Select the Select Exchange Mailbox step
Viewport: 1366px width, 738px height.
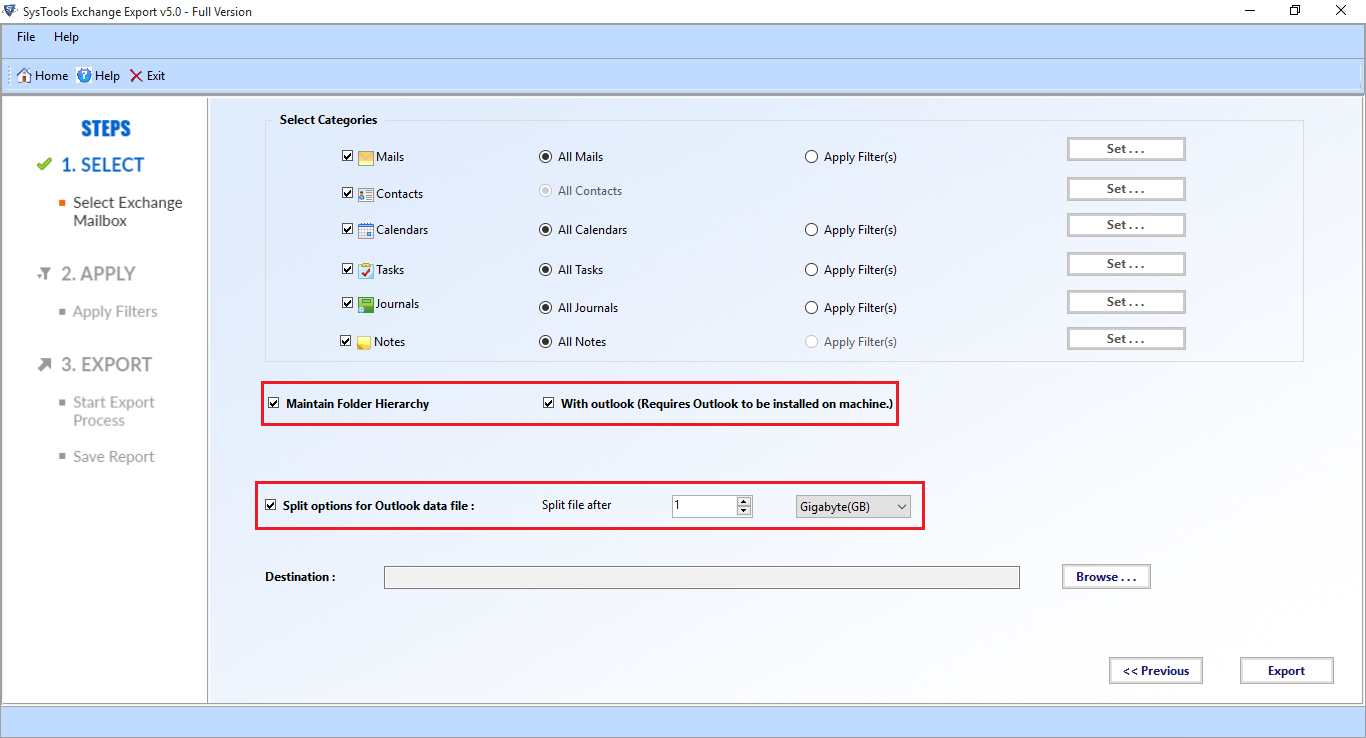tap(127, 211)
